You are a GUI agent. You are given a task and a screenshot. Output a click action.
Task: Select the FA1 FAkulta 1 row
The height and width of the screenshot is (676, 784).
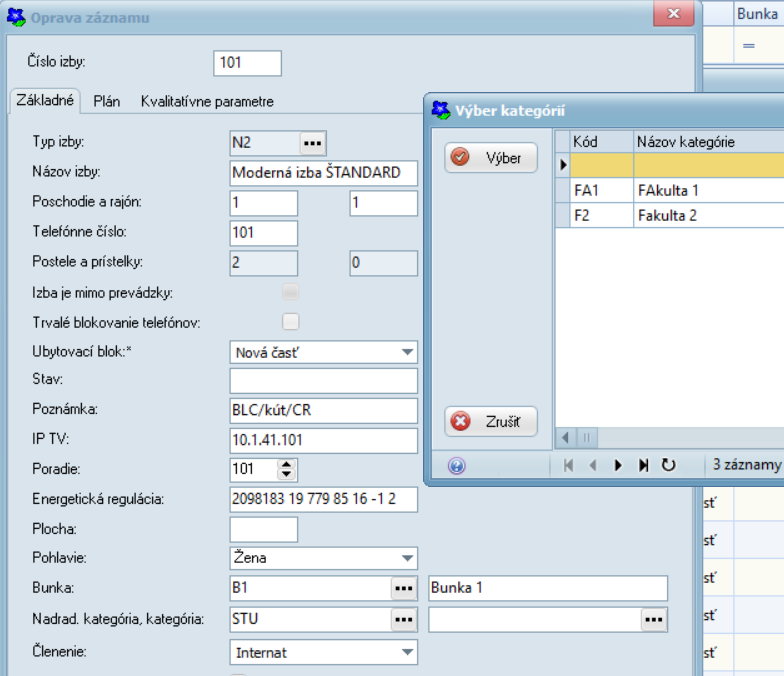665,189
